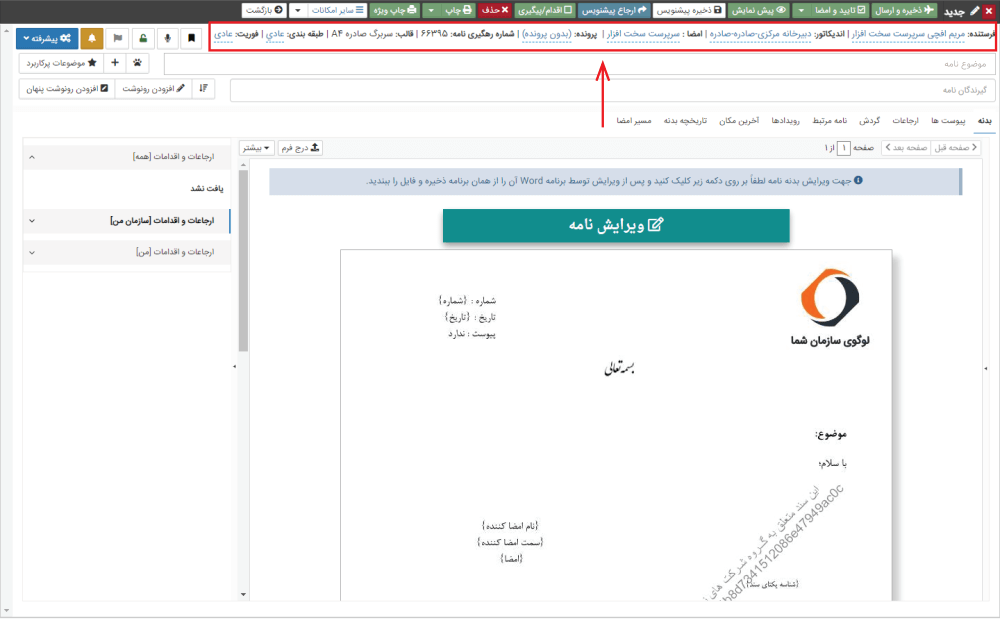
Task: Select the بدنه tab
Action: [985, 121]
